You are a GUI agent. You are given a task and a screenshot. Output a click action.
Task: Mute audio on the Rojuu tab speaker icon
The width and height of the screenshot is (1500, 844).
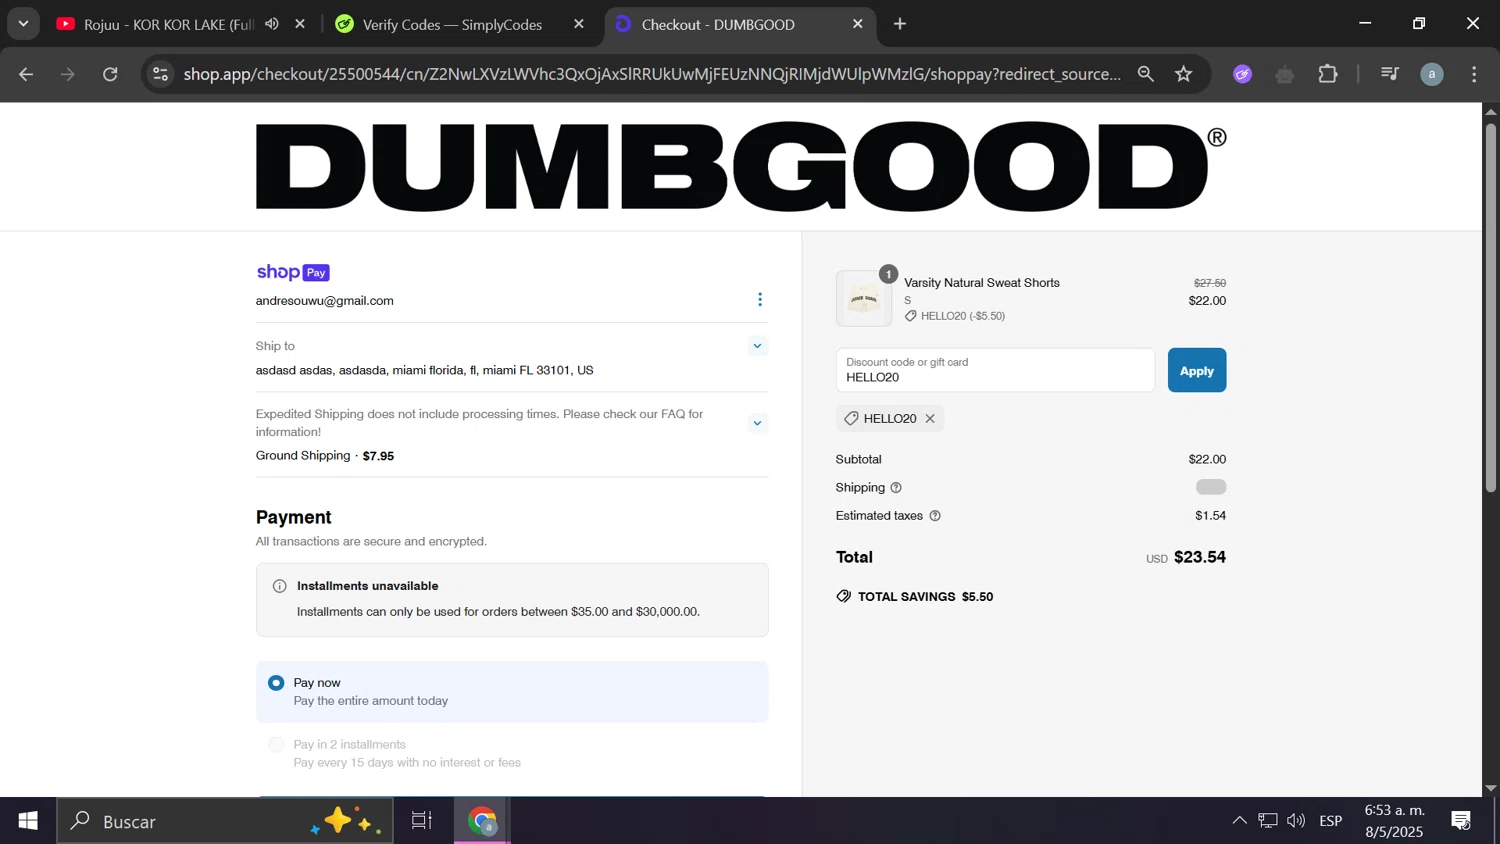click(x=272, y=24)
